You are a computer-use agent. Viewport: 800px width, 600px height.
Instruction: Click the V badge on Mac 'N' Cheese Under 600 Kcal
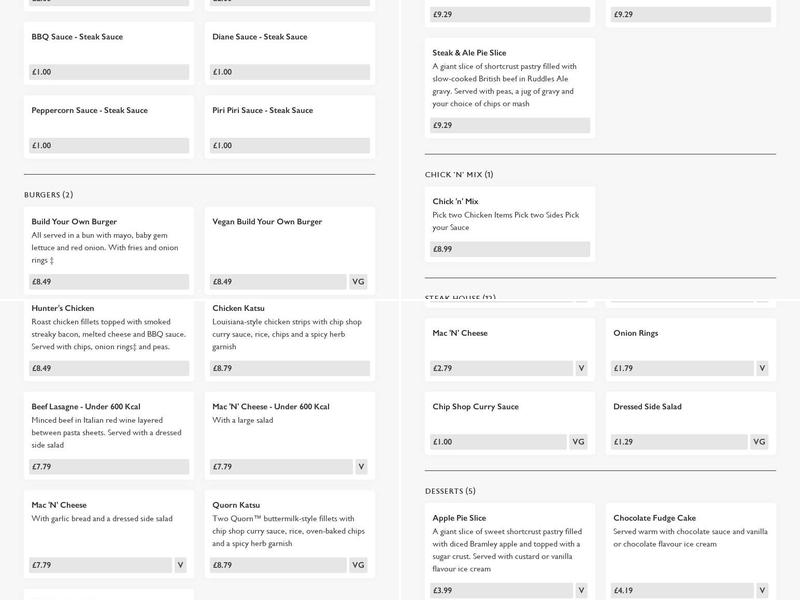361,467
